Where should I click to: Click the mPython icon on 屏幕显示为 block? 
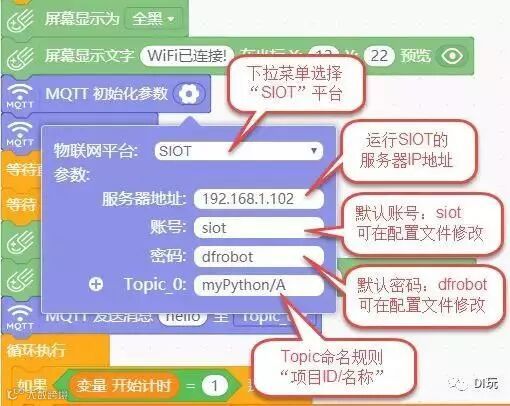[x=20, y=21]
